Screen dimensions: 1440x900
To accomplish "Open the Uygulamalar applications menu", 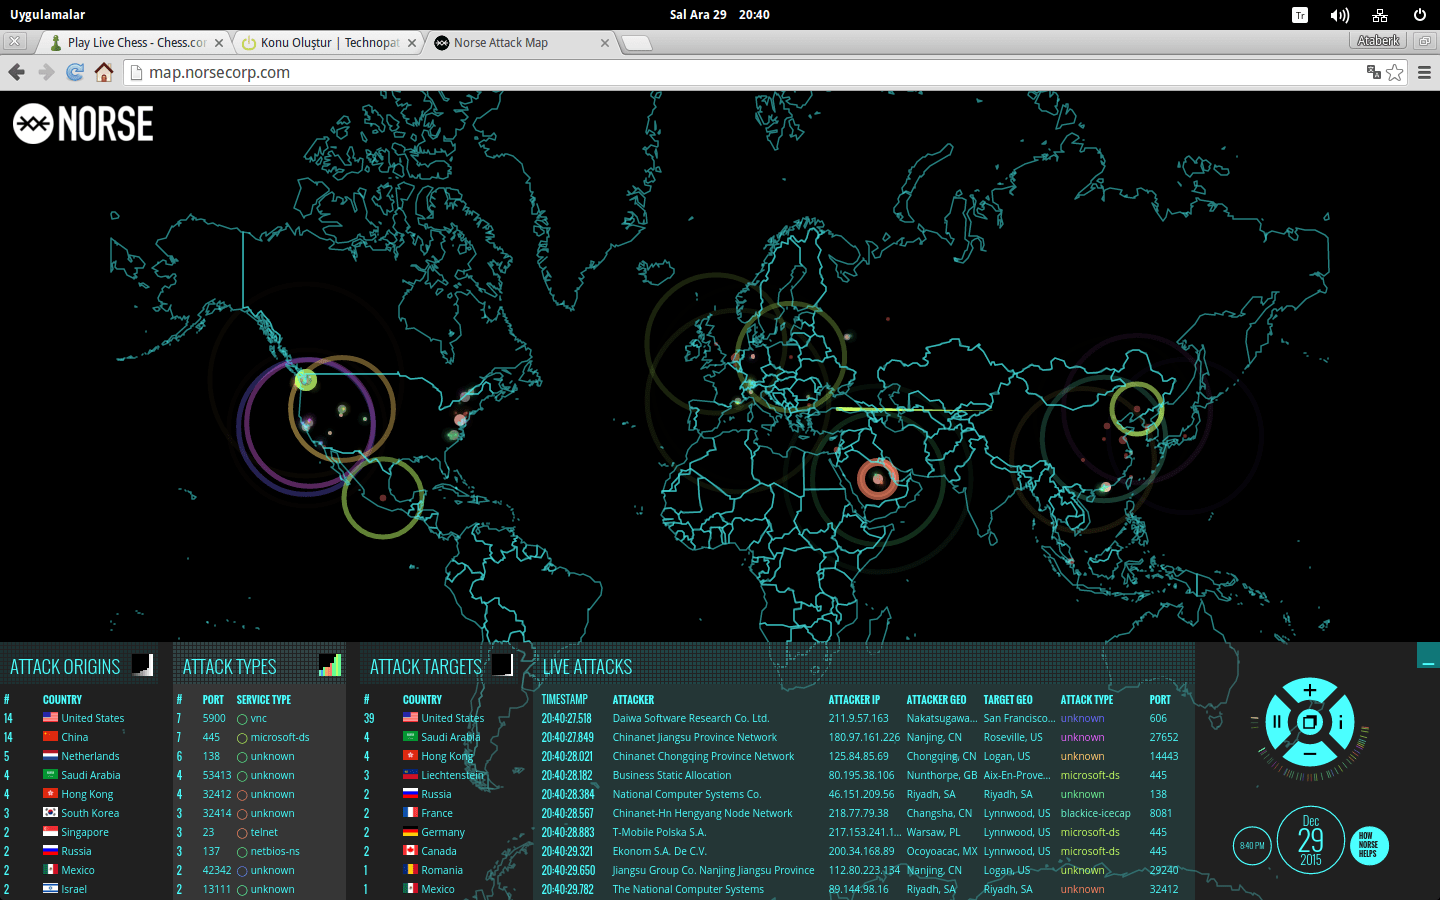I will click(48, 15).
